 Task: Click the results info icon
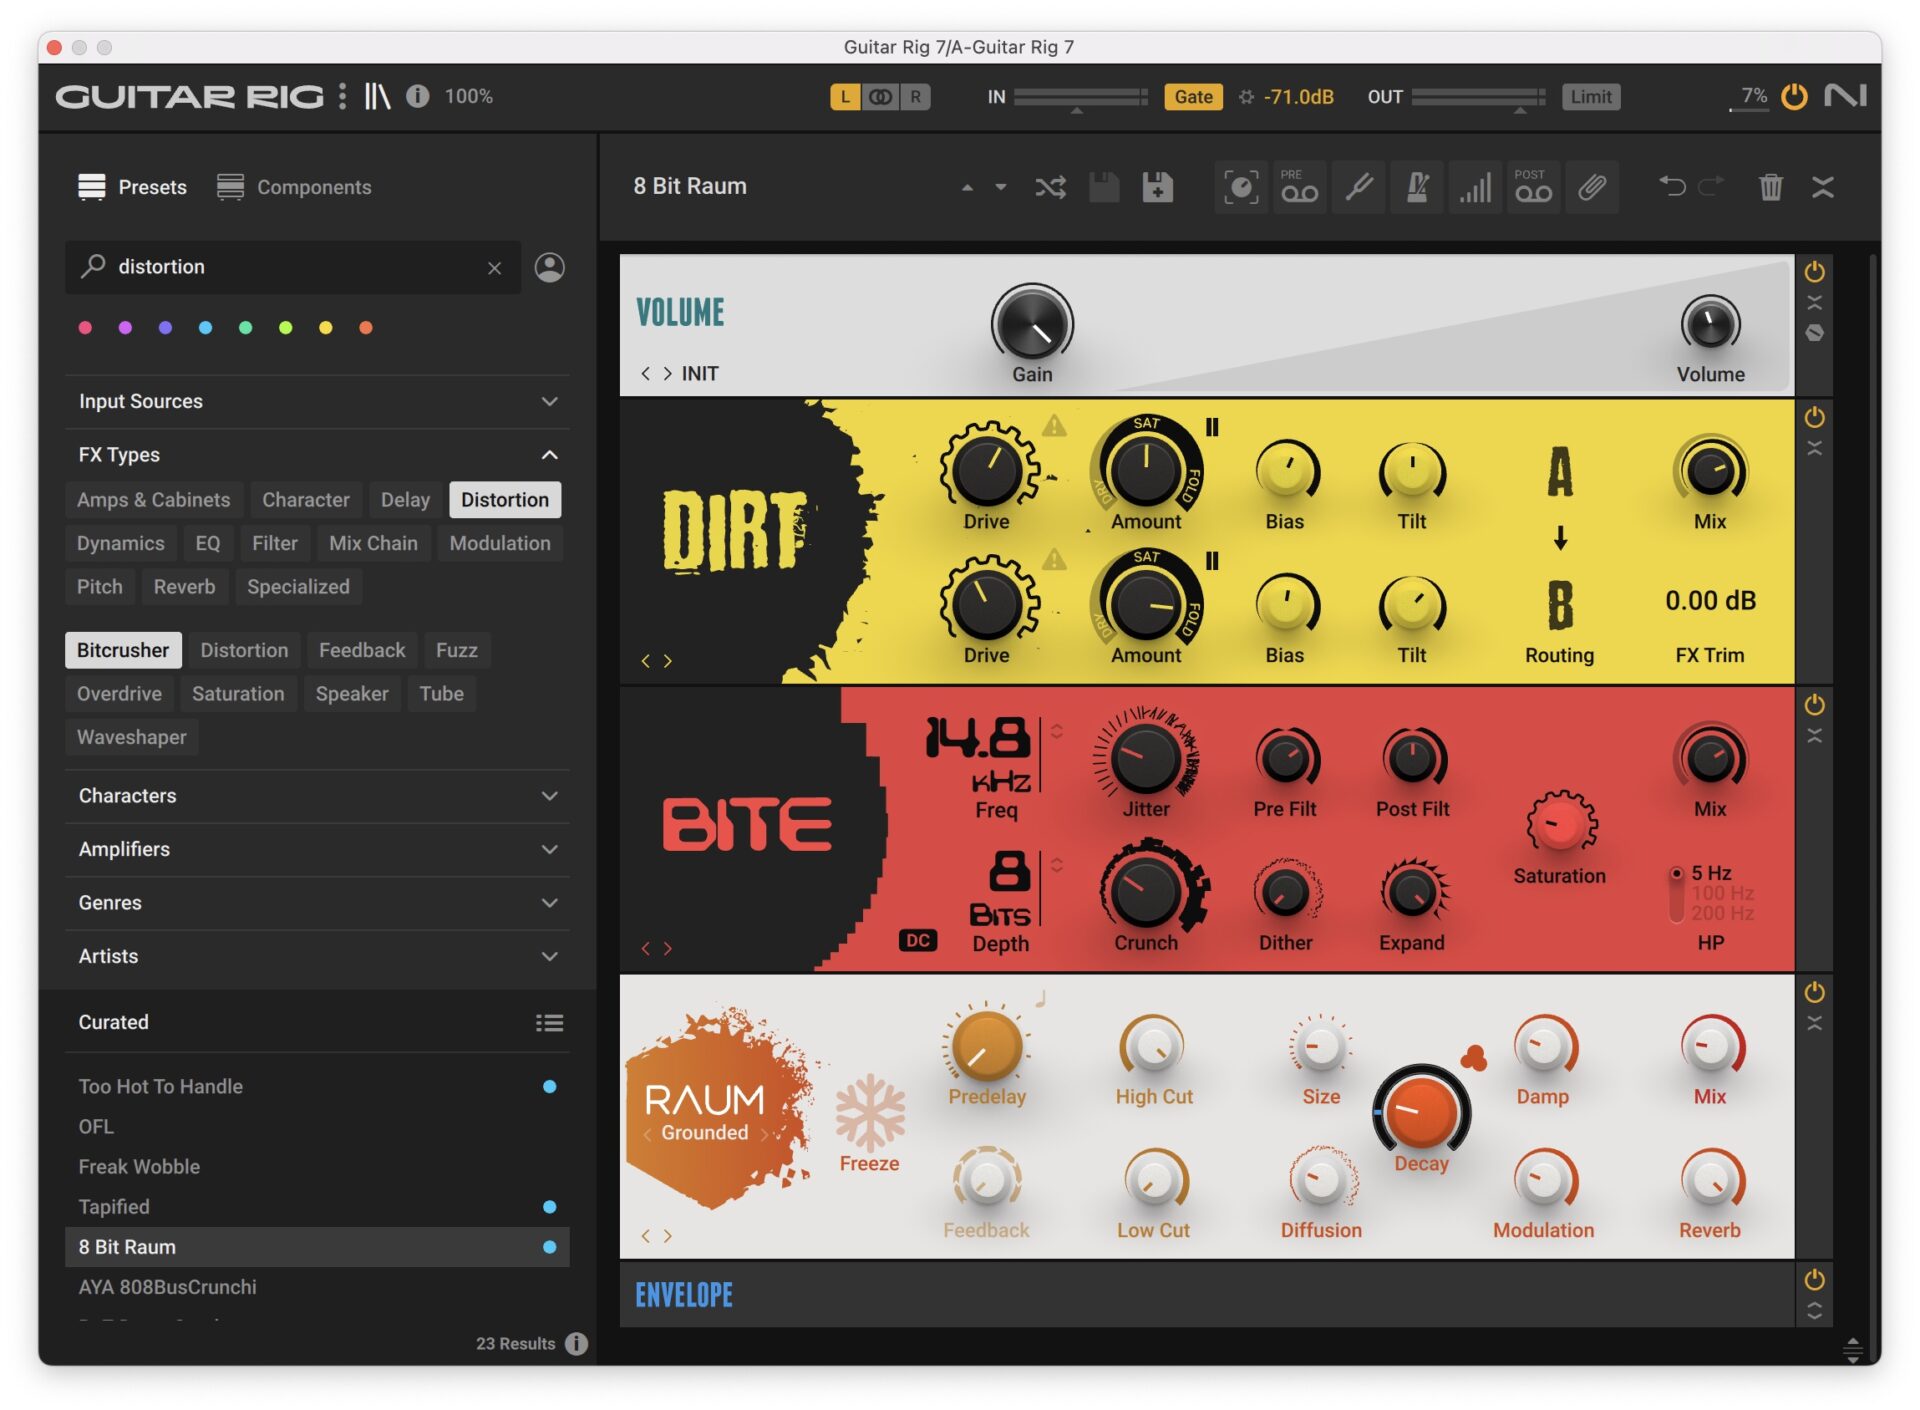(576, 1343)
